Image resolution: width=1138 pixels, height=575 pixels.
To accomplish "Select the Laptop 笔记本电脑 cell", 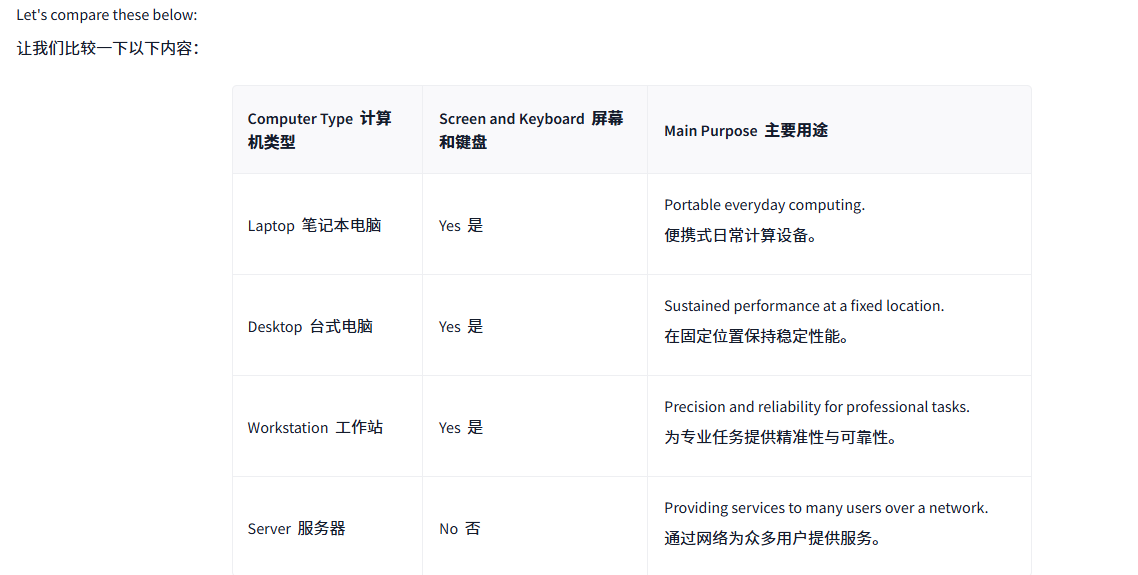I will tap(327, 224).
